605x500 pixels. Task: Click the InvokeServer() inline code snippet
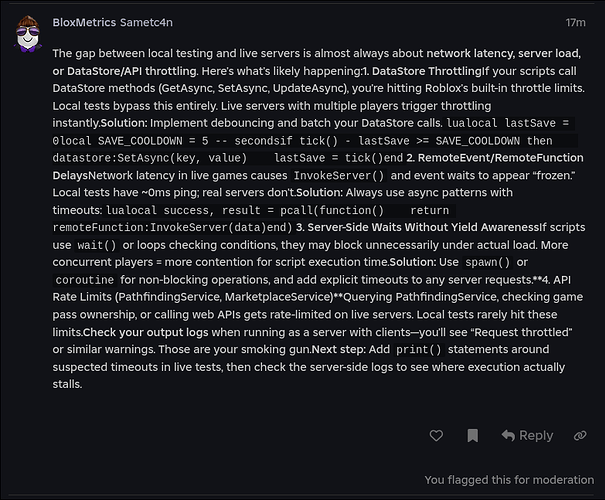point(339,176)
